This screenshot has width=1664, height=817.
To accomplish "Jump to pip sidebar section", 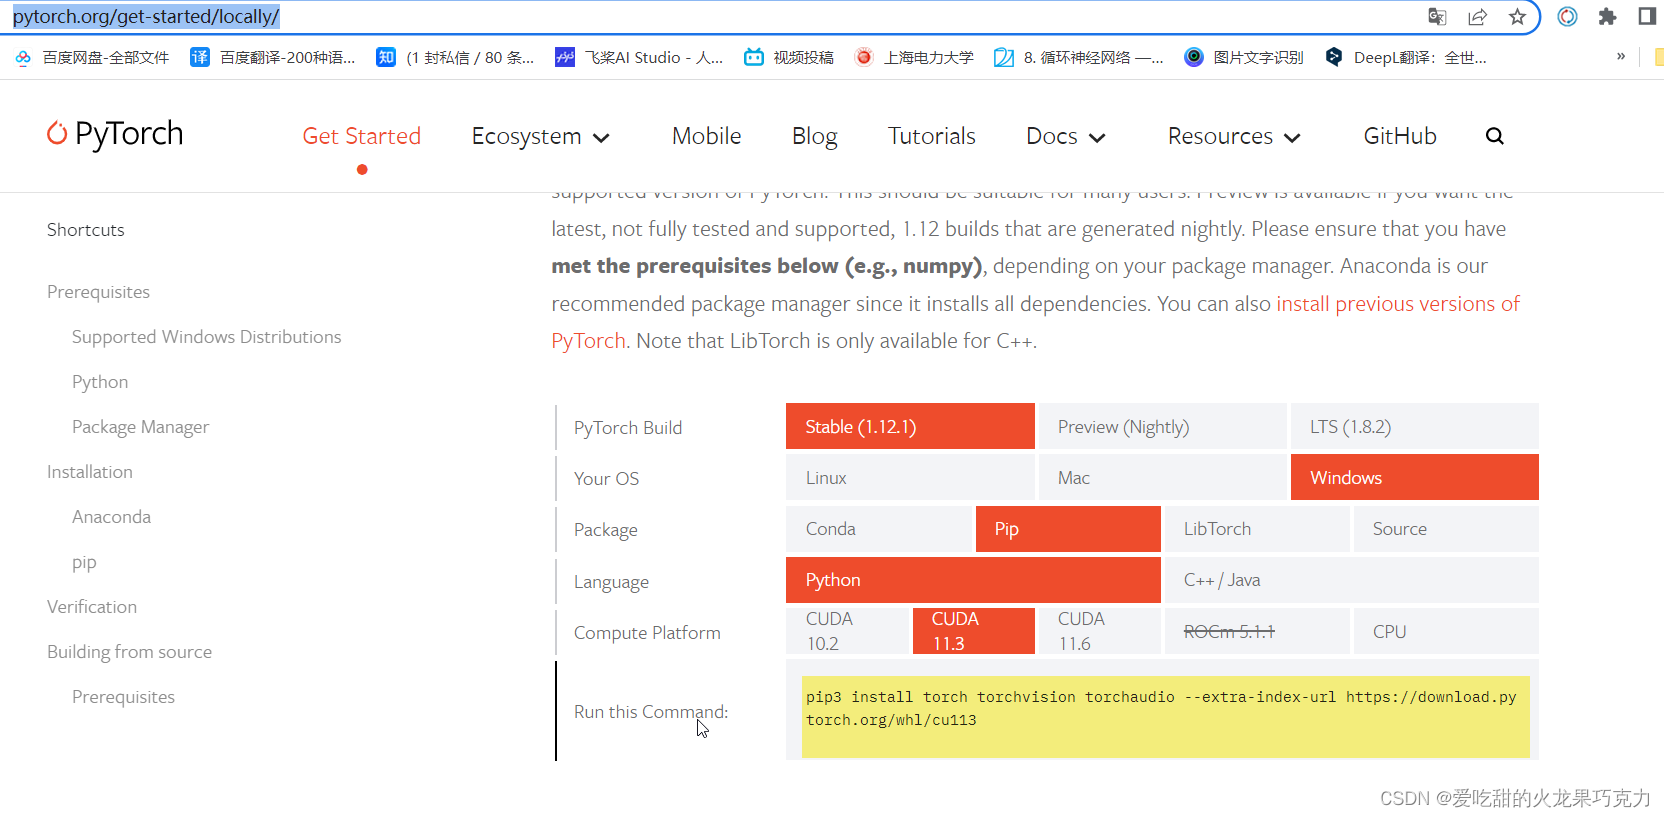I will (84, 562).
